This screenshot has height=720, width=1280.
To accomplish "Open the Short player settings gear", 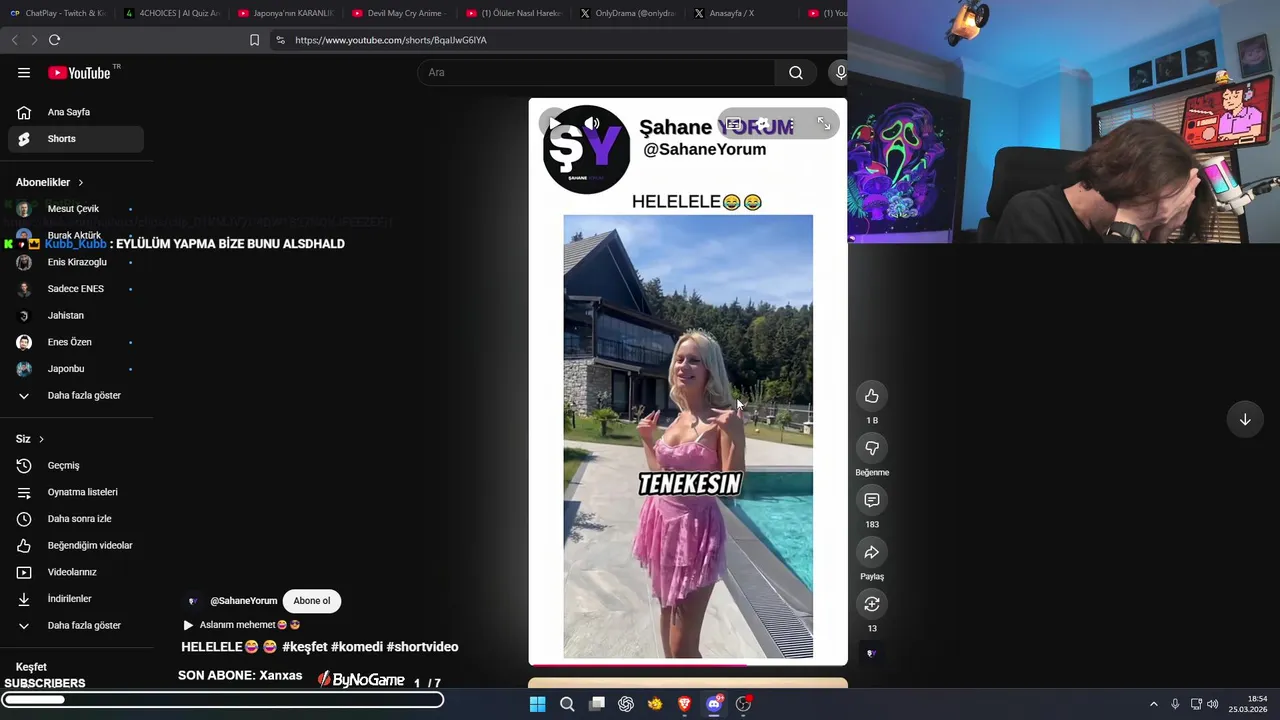I will (x=762, y=124).
